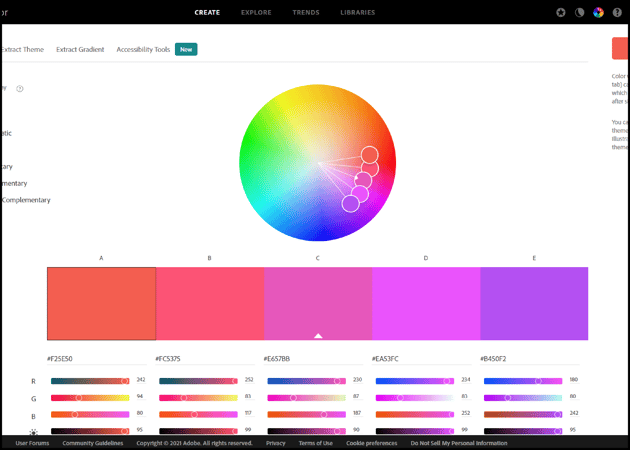This screenshot has width=630, height=450.
Task: Click the column label E above the swatches
Action: click(x=534, y=258)
